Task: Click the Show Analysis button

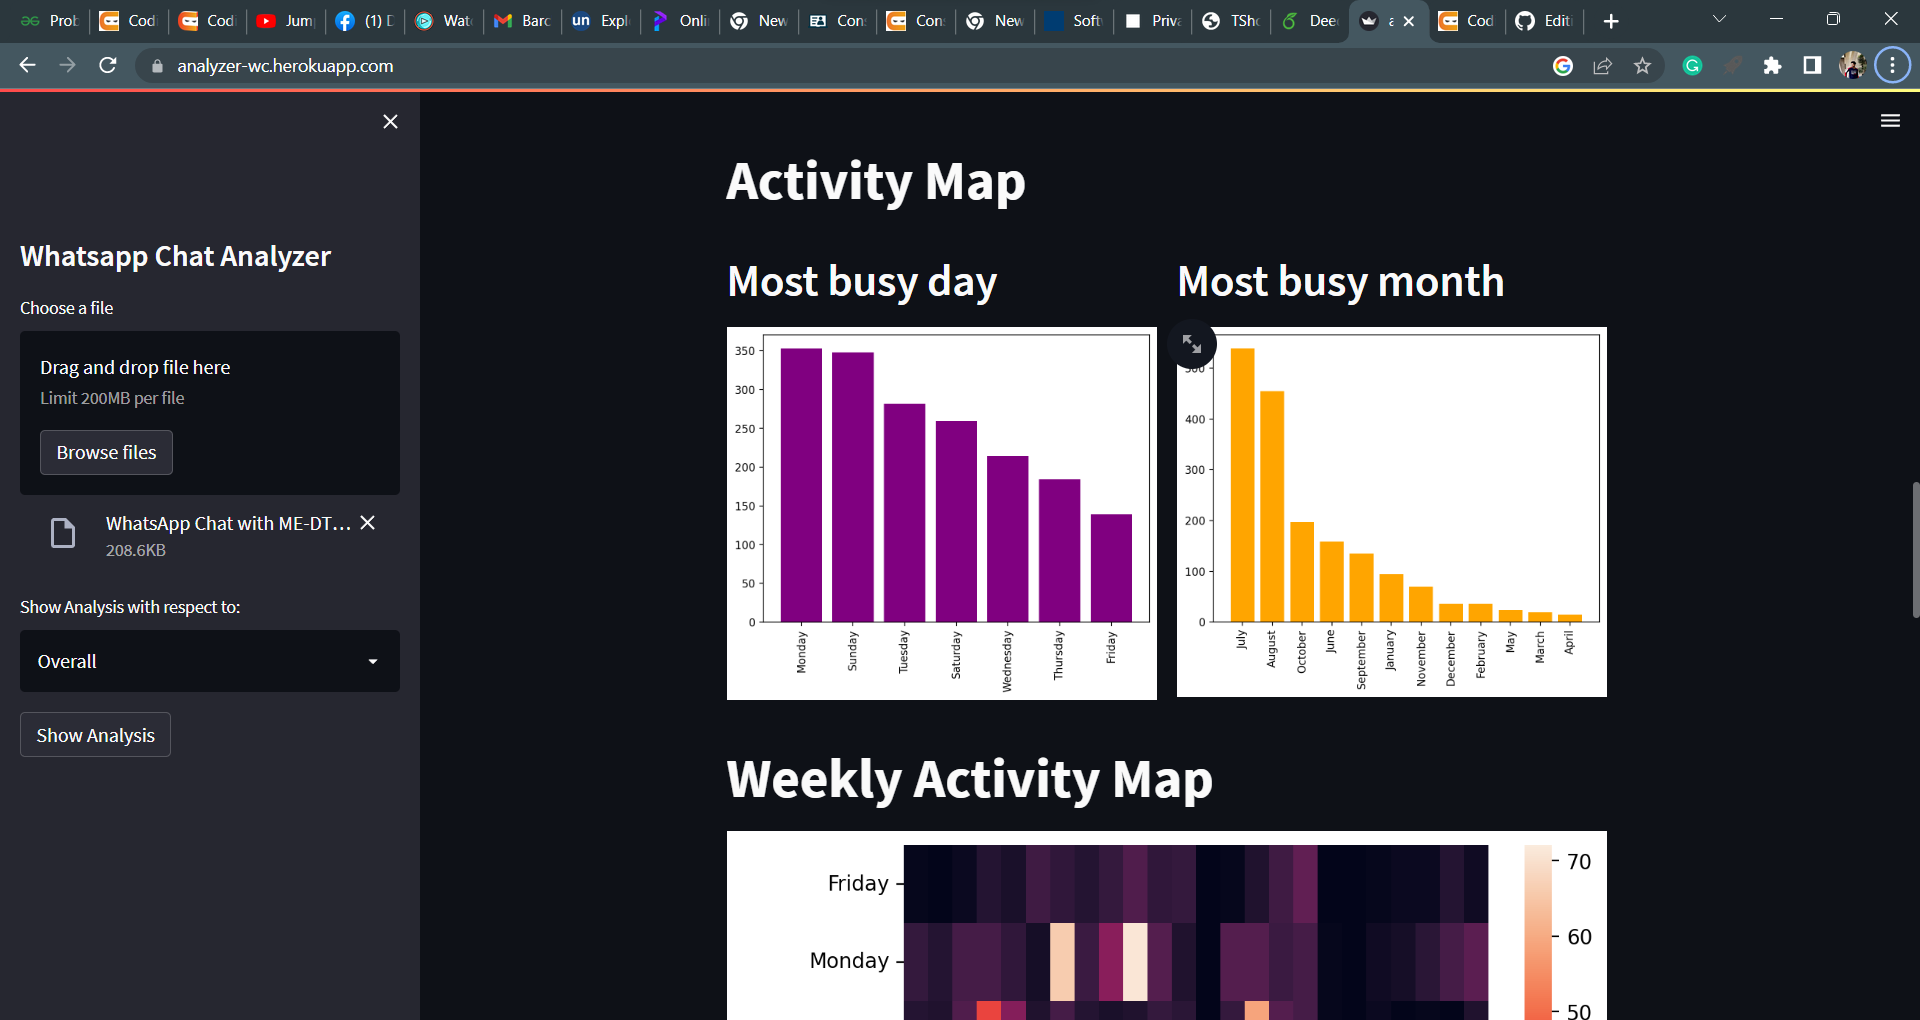Action: [x=95, y=735]
